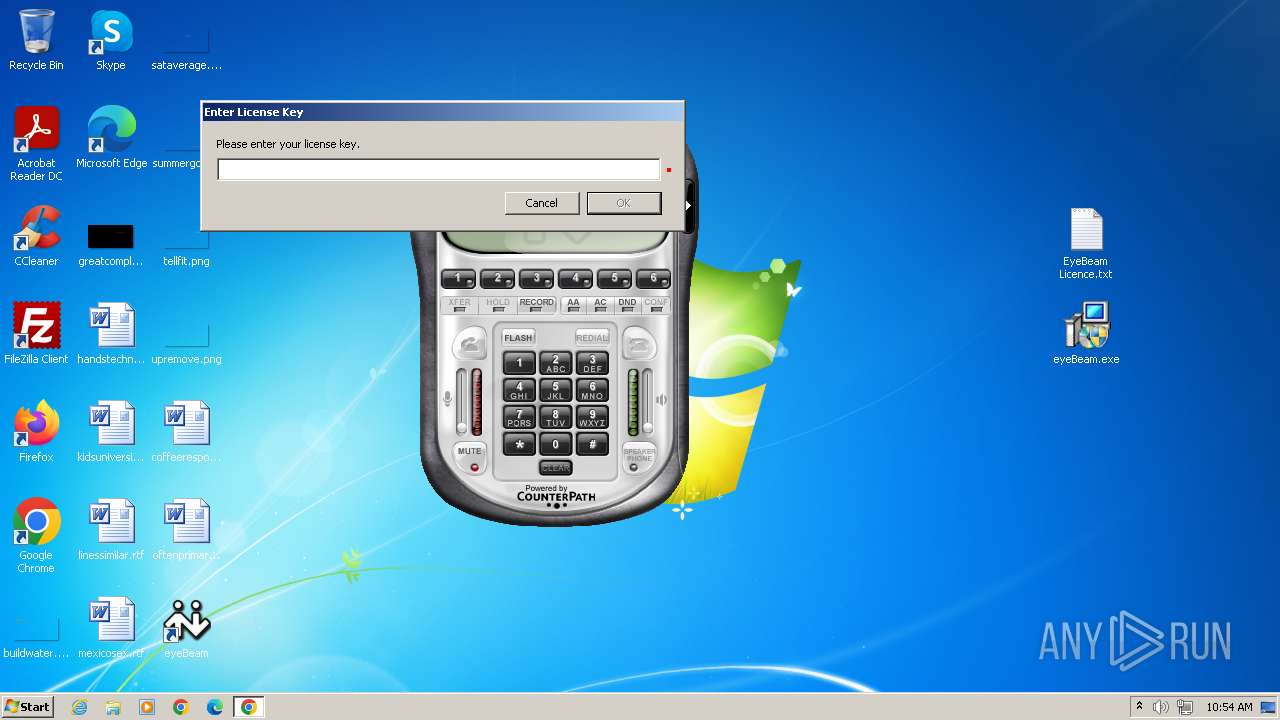Screen dimensions: 1280x720
Task: Cancel the Enter License Key dialog
Action: pyautogui.click(x=541, y=203)
